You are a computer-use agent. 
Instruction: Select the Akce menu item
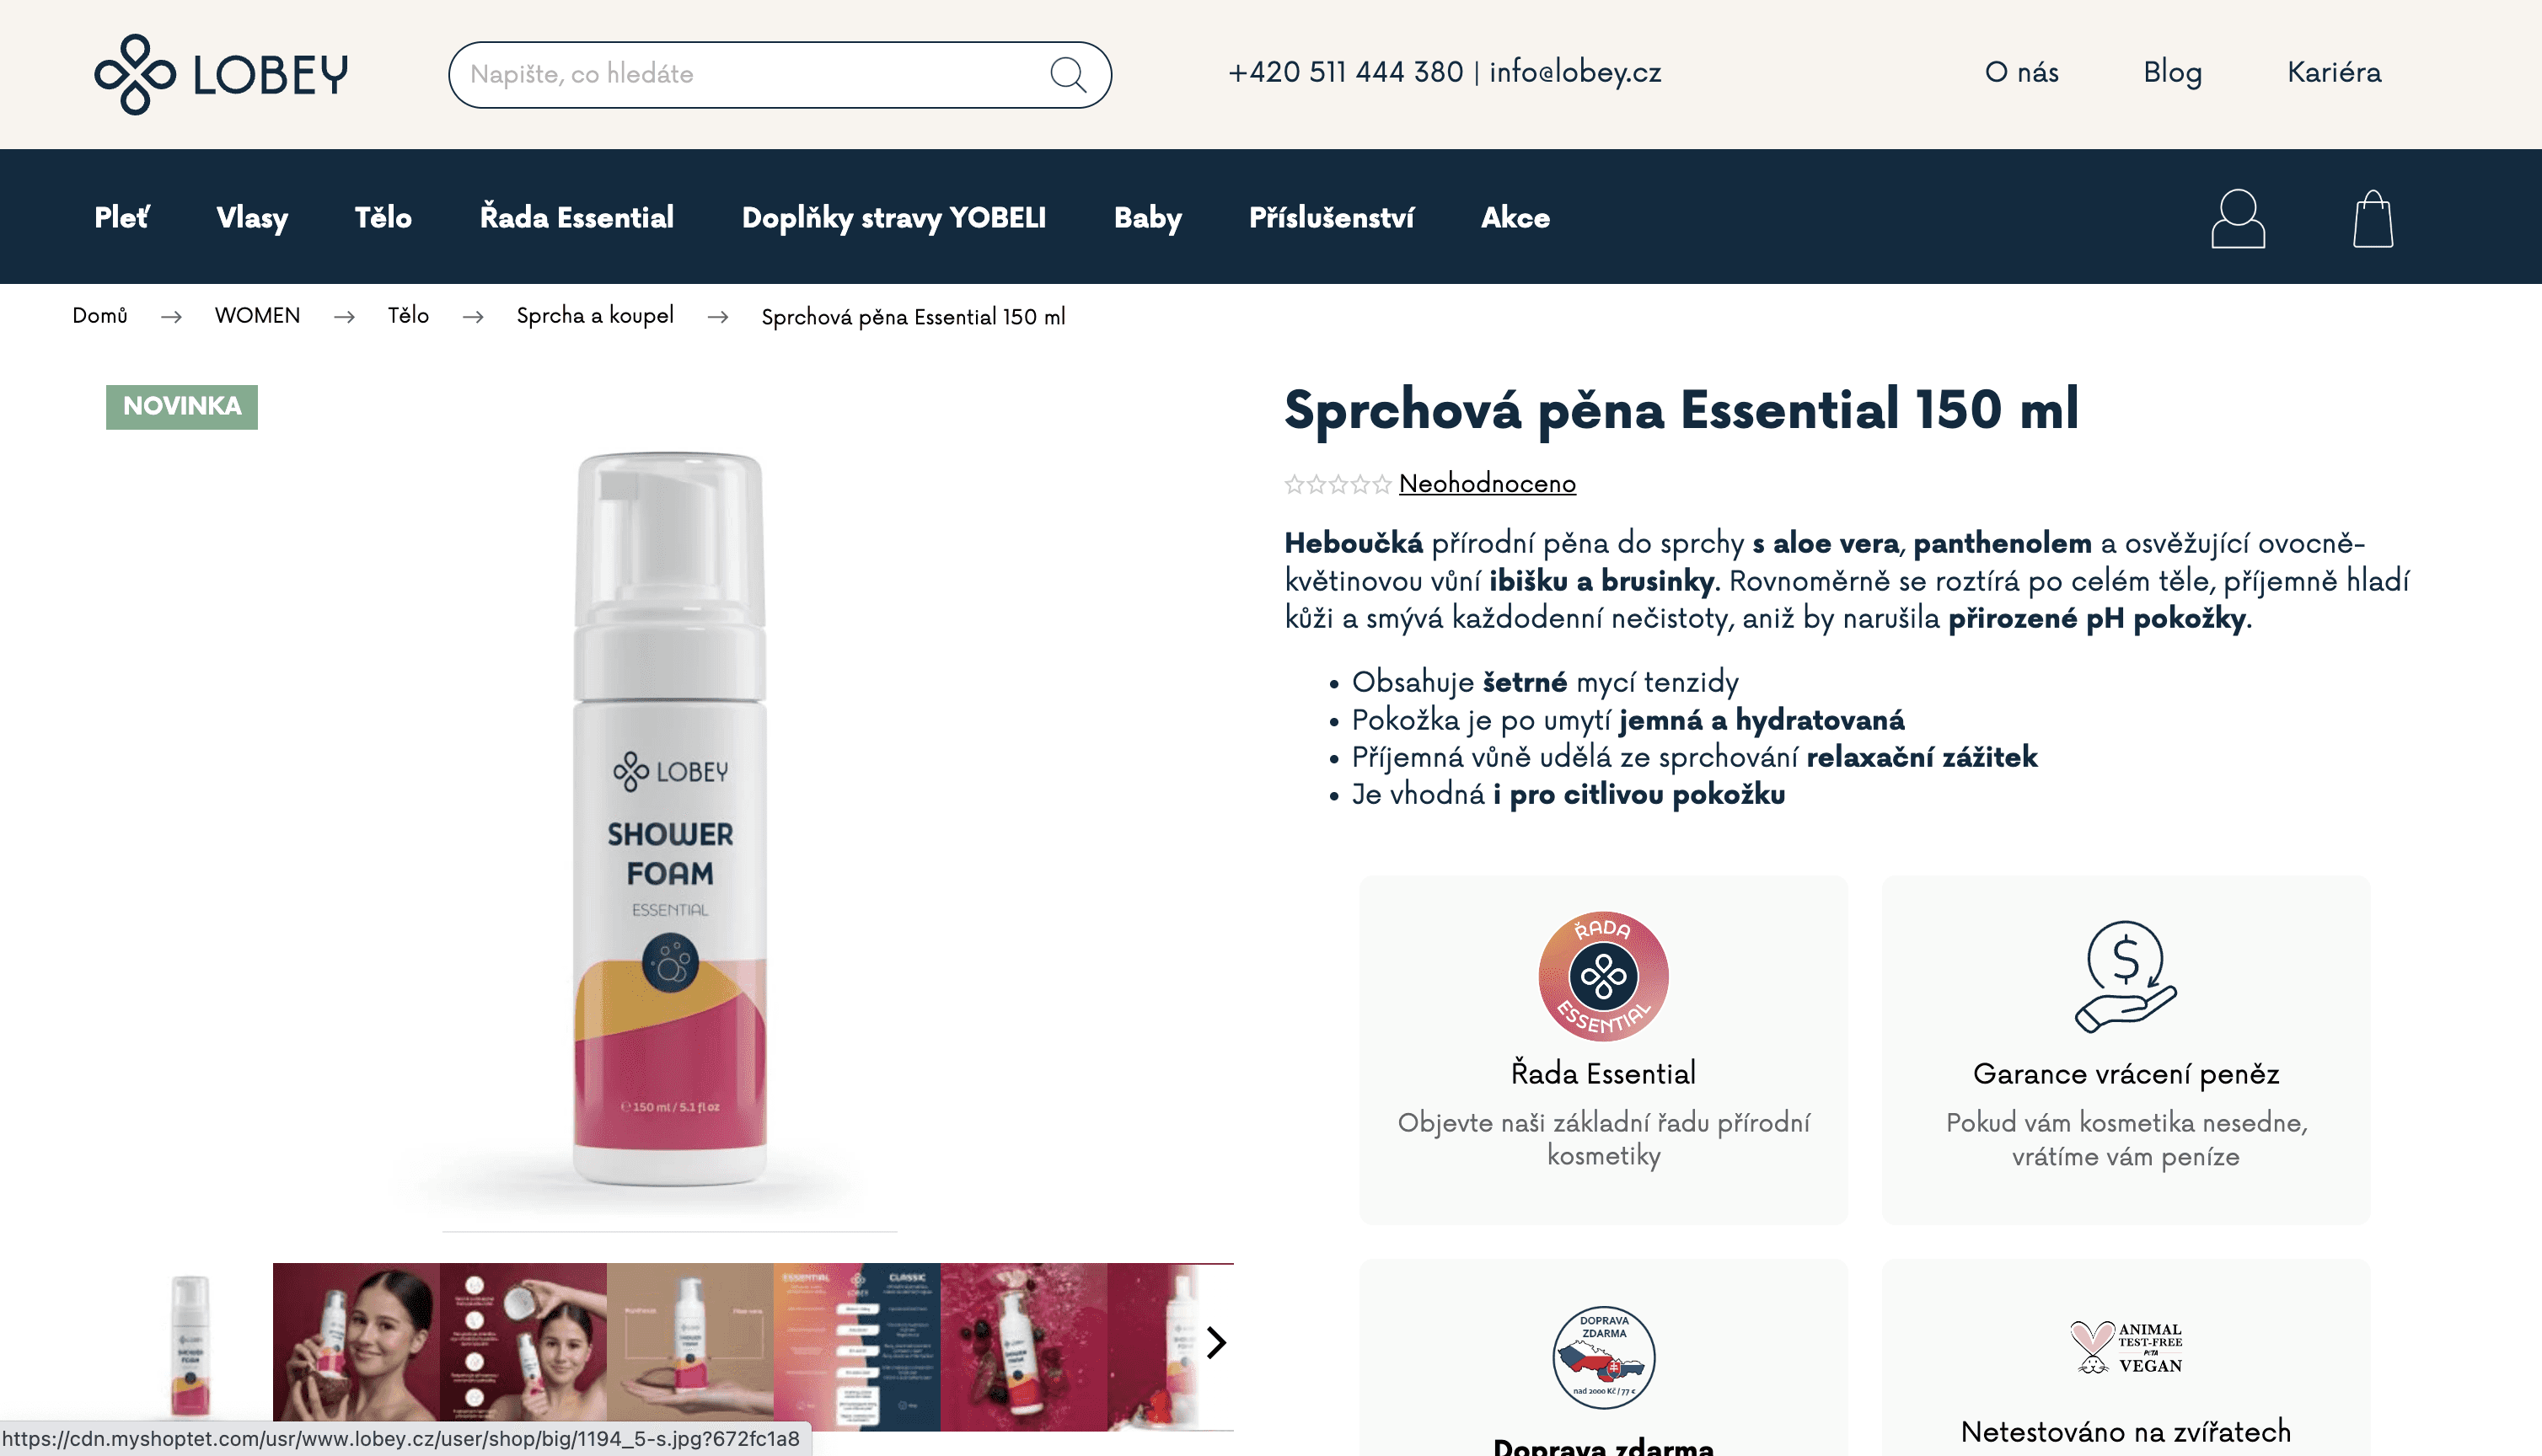click(x=1515, y=217)
